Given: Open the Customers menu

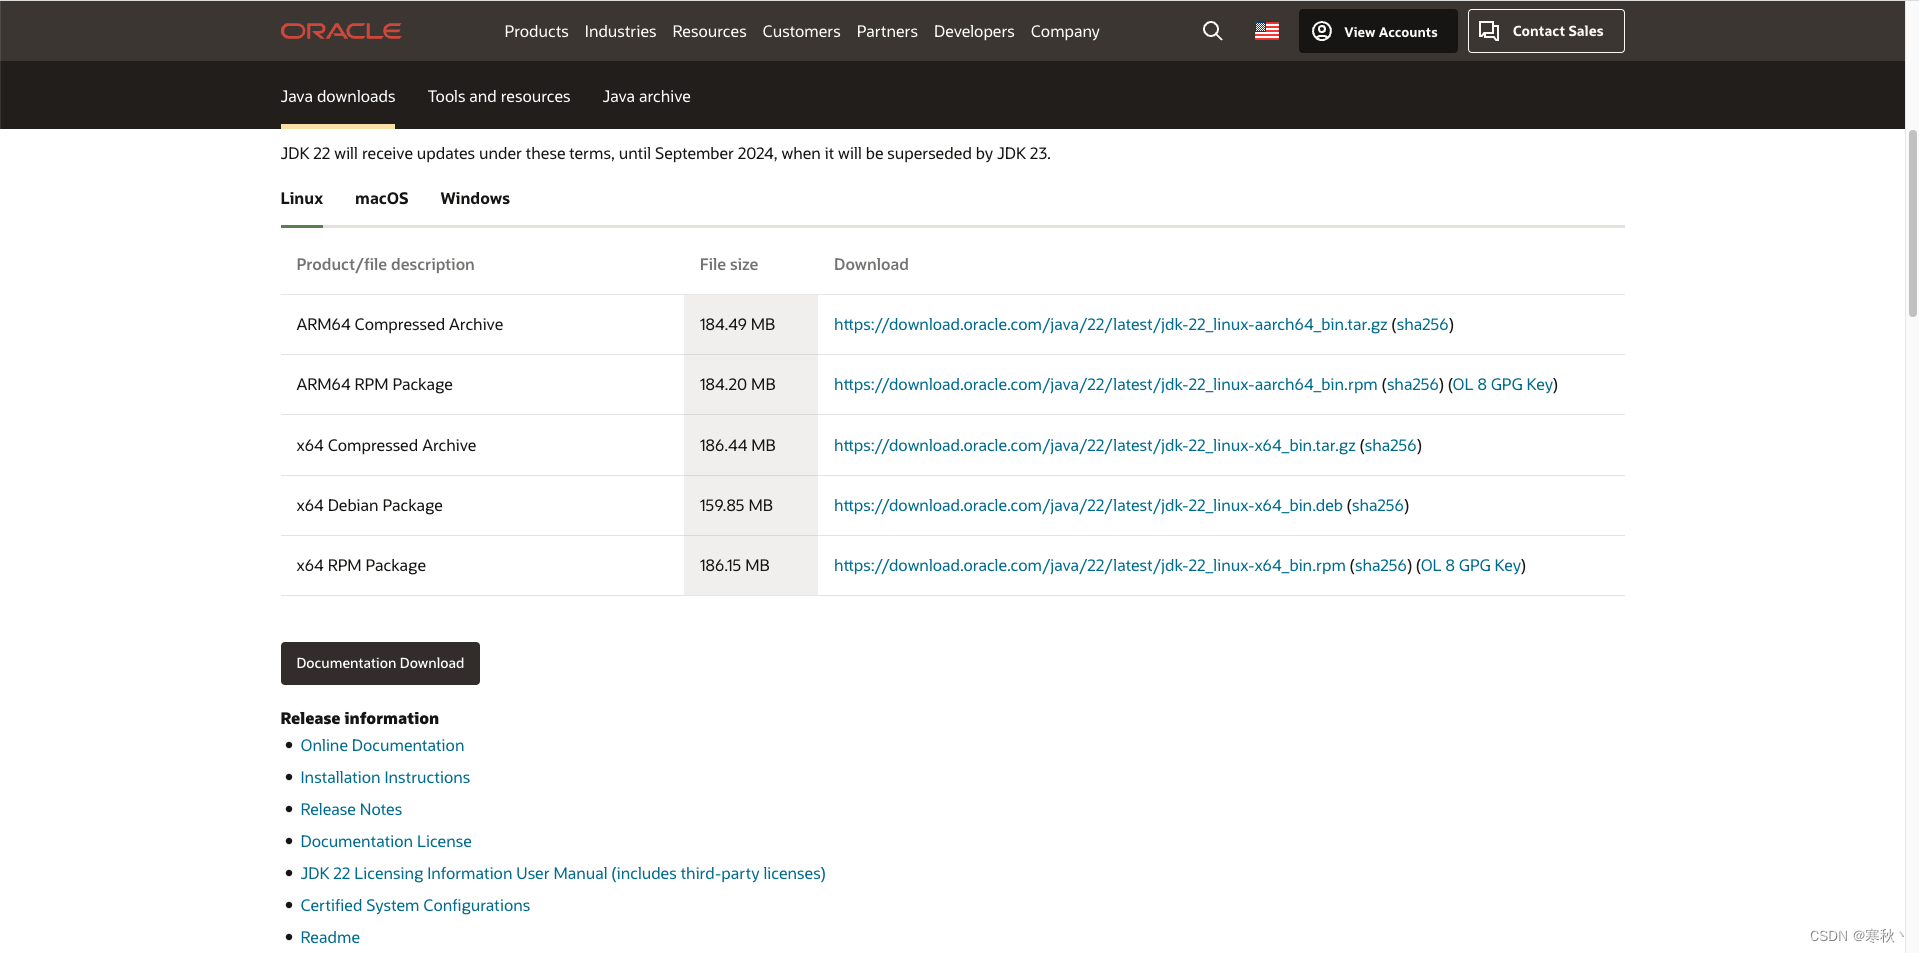Looking at the screenshot, I should 801,31.
